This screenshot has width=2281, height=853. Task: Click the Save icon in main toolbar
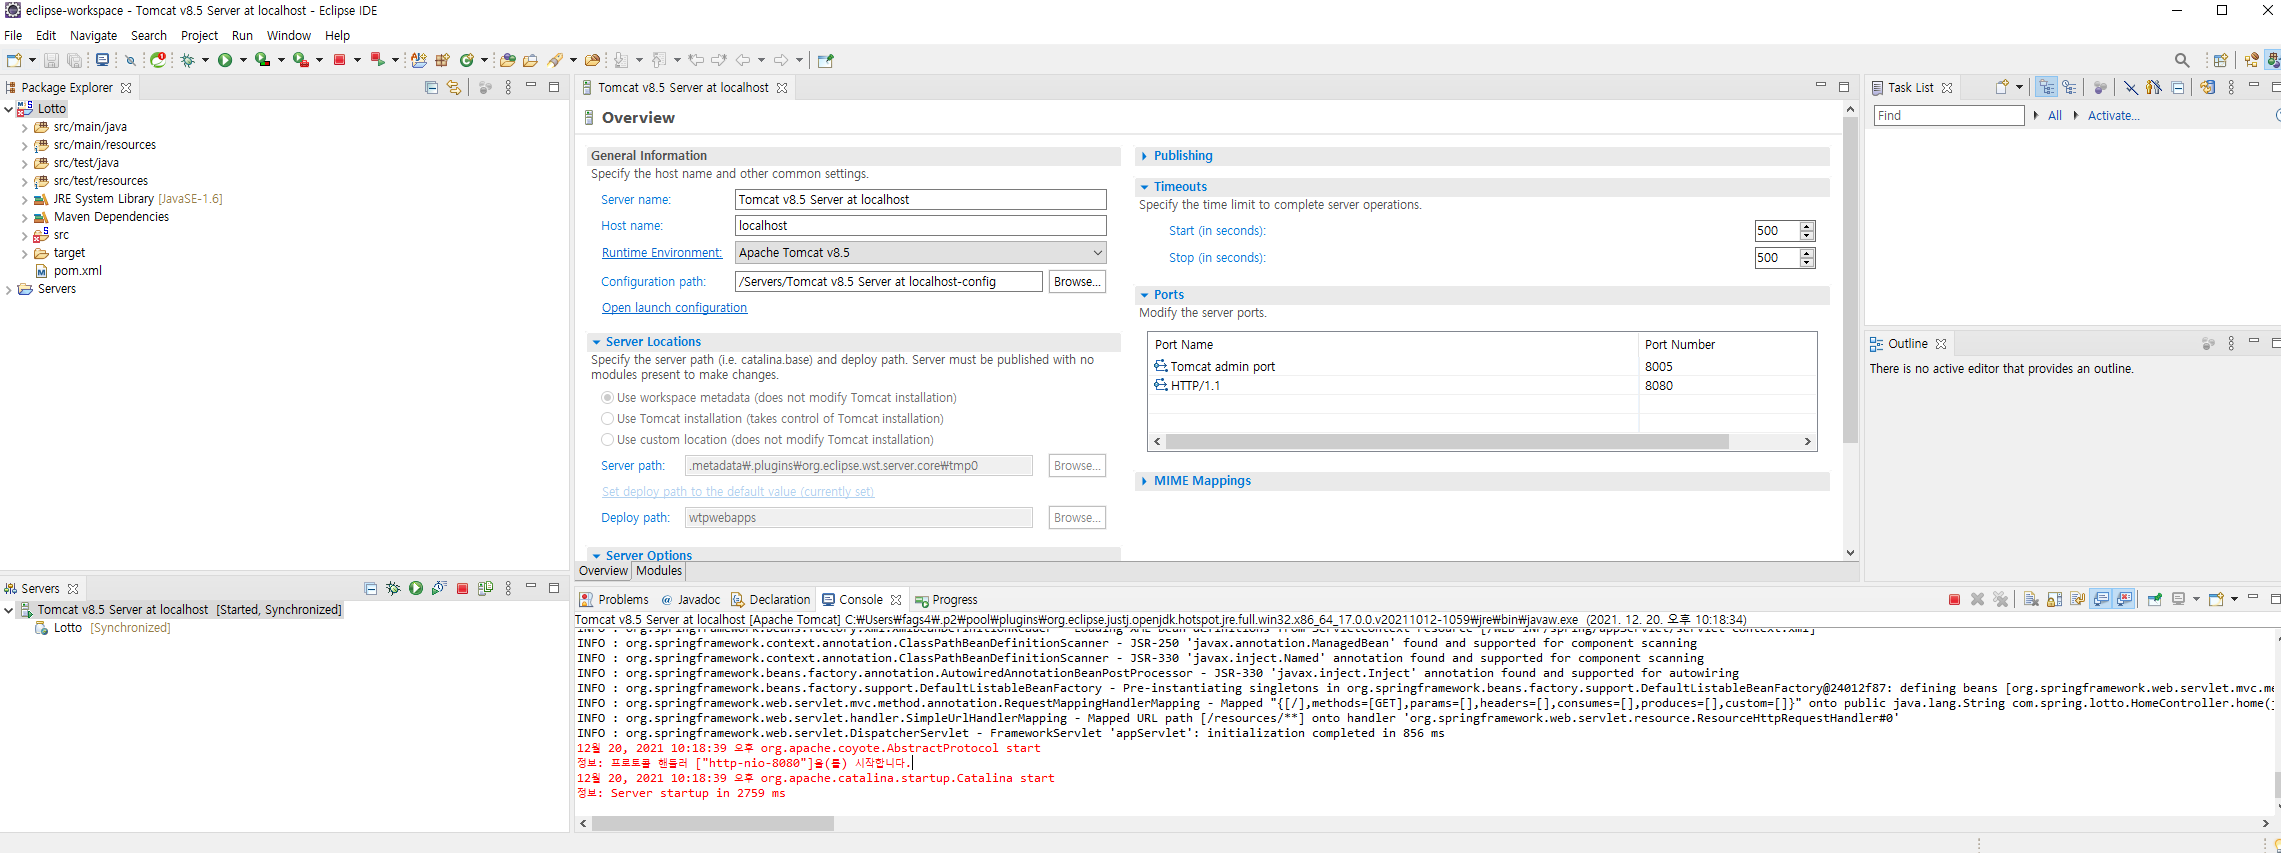click(x=51, y=60)
